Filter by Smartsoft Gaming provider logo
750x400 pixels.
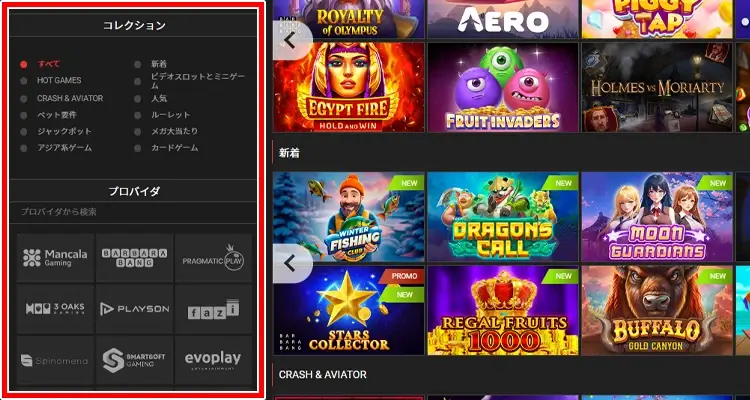(x=134, y=360)
